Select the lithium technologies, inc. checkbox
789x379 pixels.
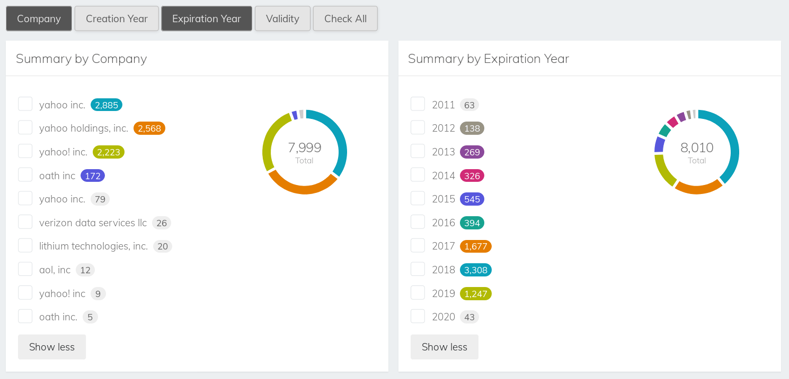tap(25, 246)
